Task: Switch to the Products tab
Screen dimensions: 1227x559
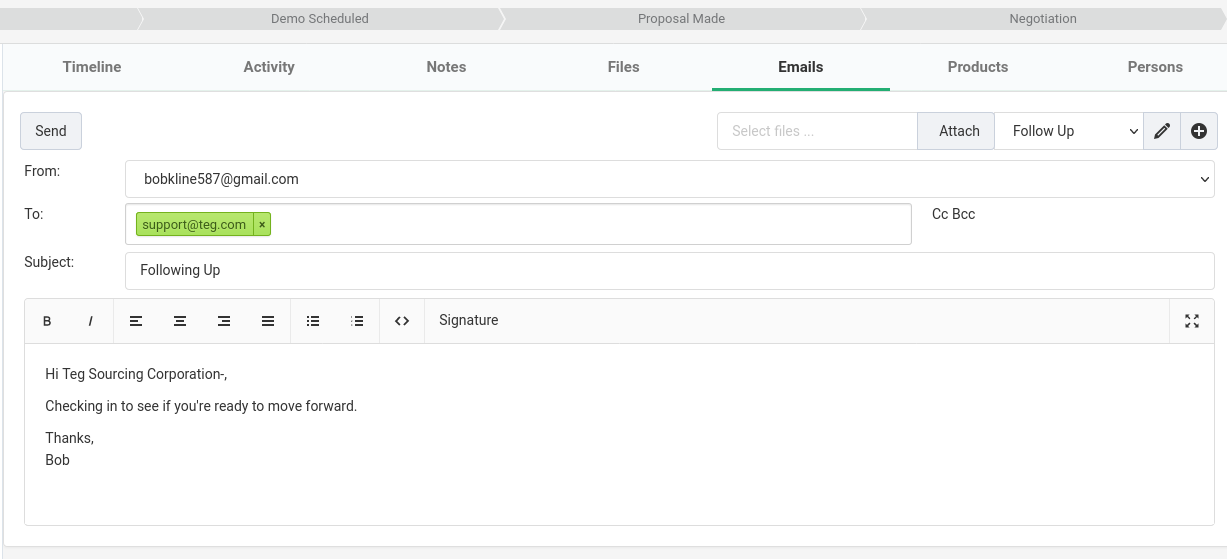Action: pyautogui.click(x=978, y=67)
